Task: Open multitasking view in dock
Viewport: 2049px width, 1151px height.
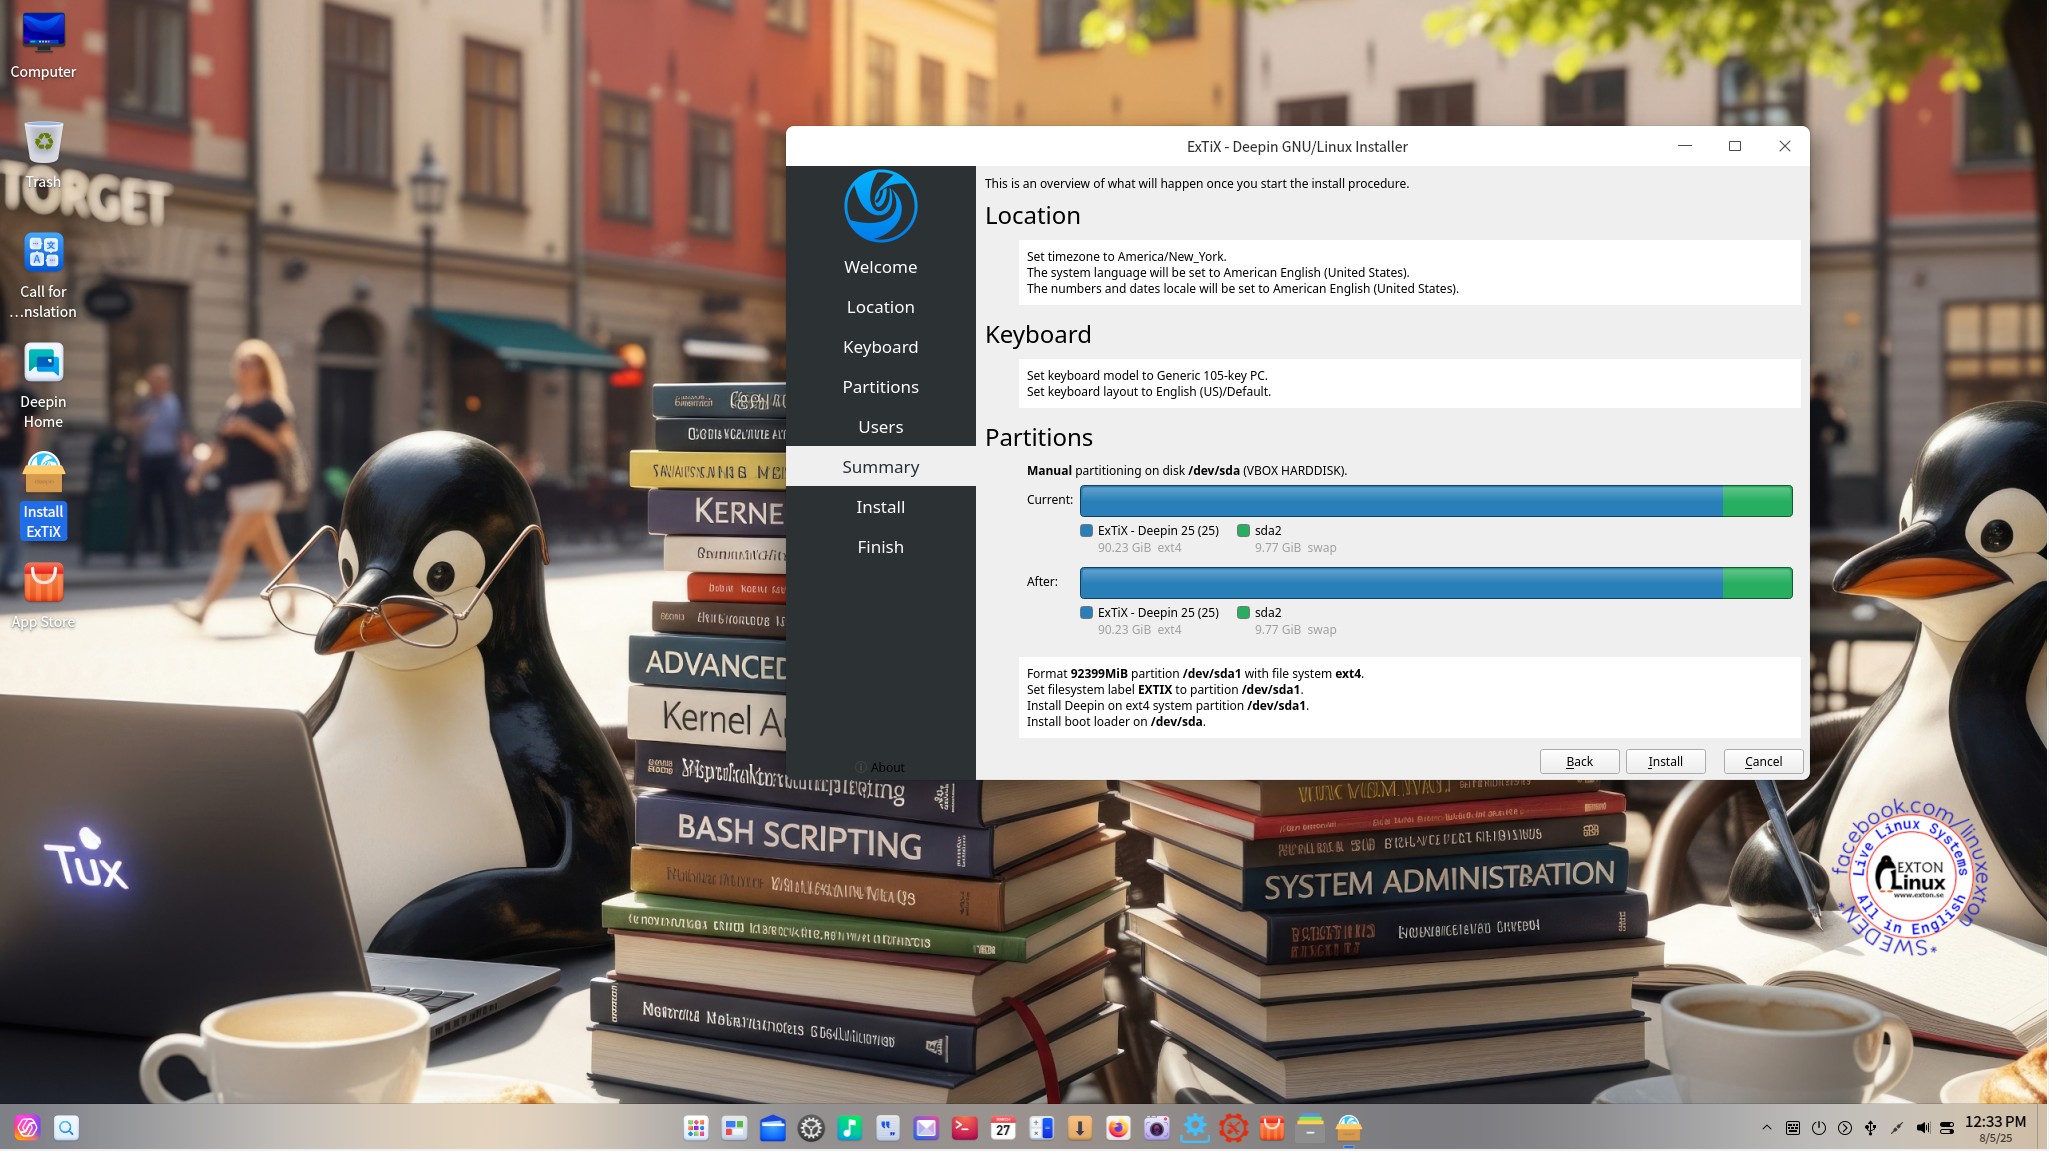Action: pyautogui.click(x=735, y=1128)
